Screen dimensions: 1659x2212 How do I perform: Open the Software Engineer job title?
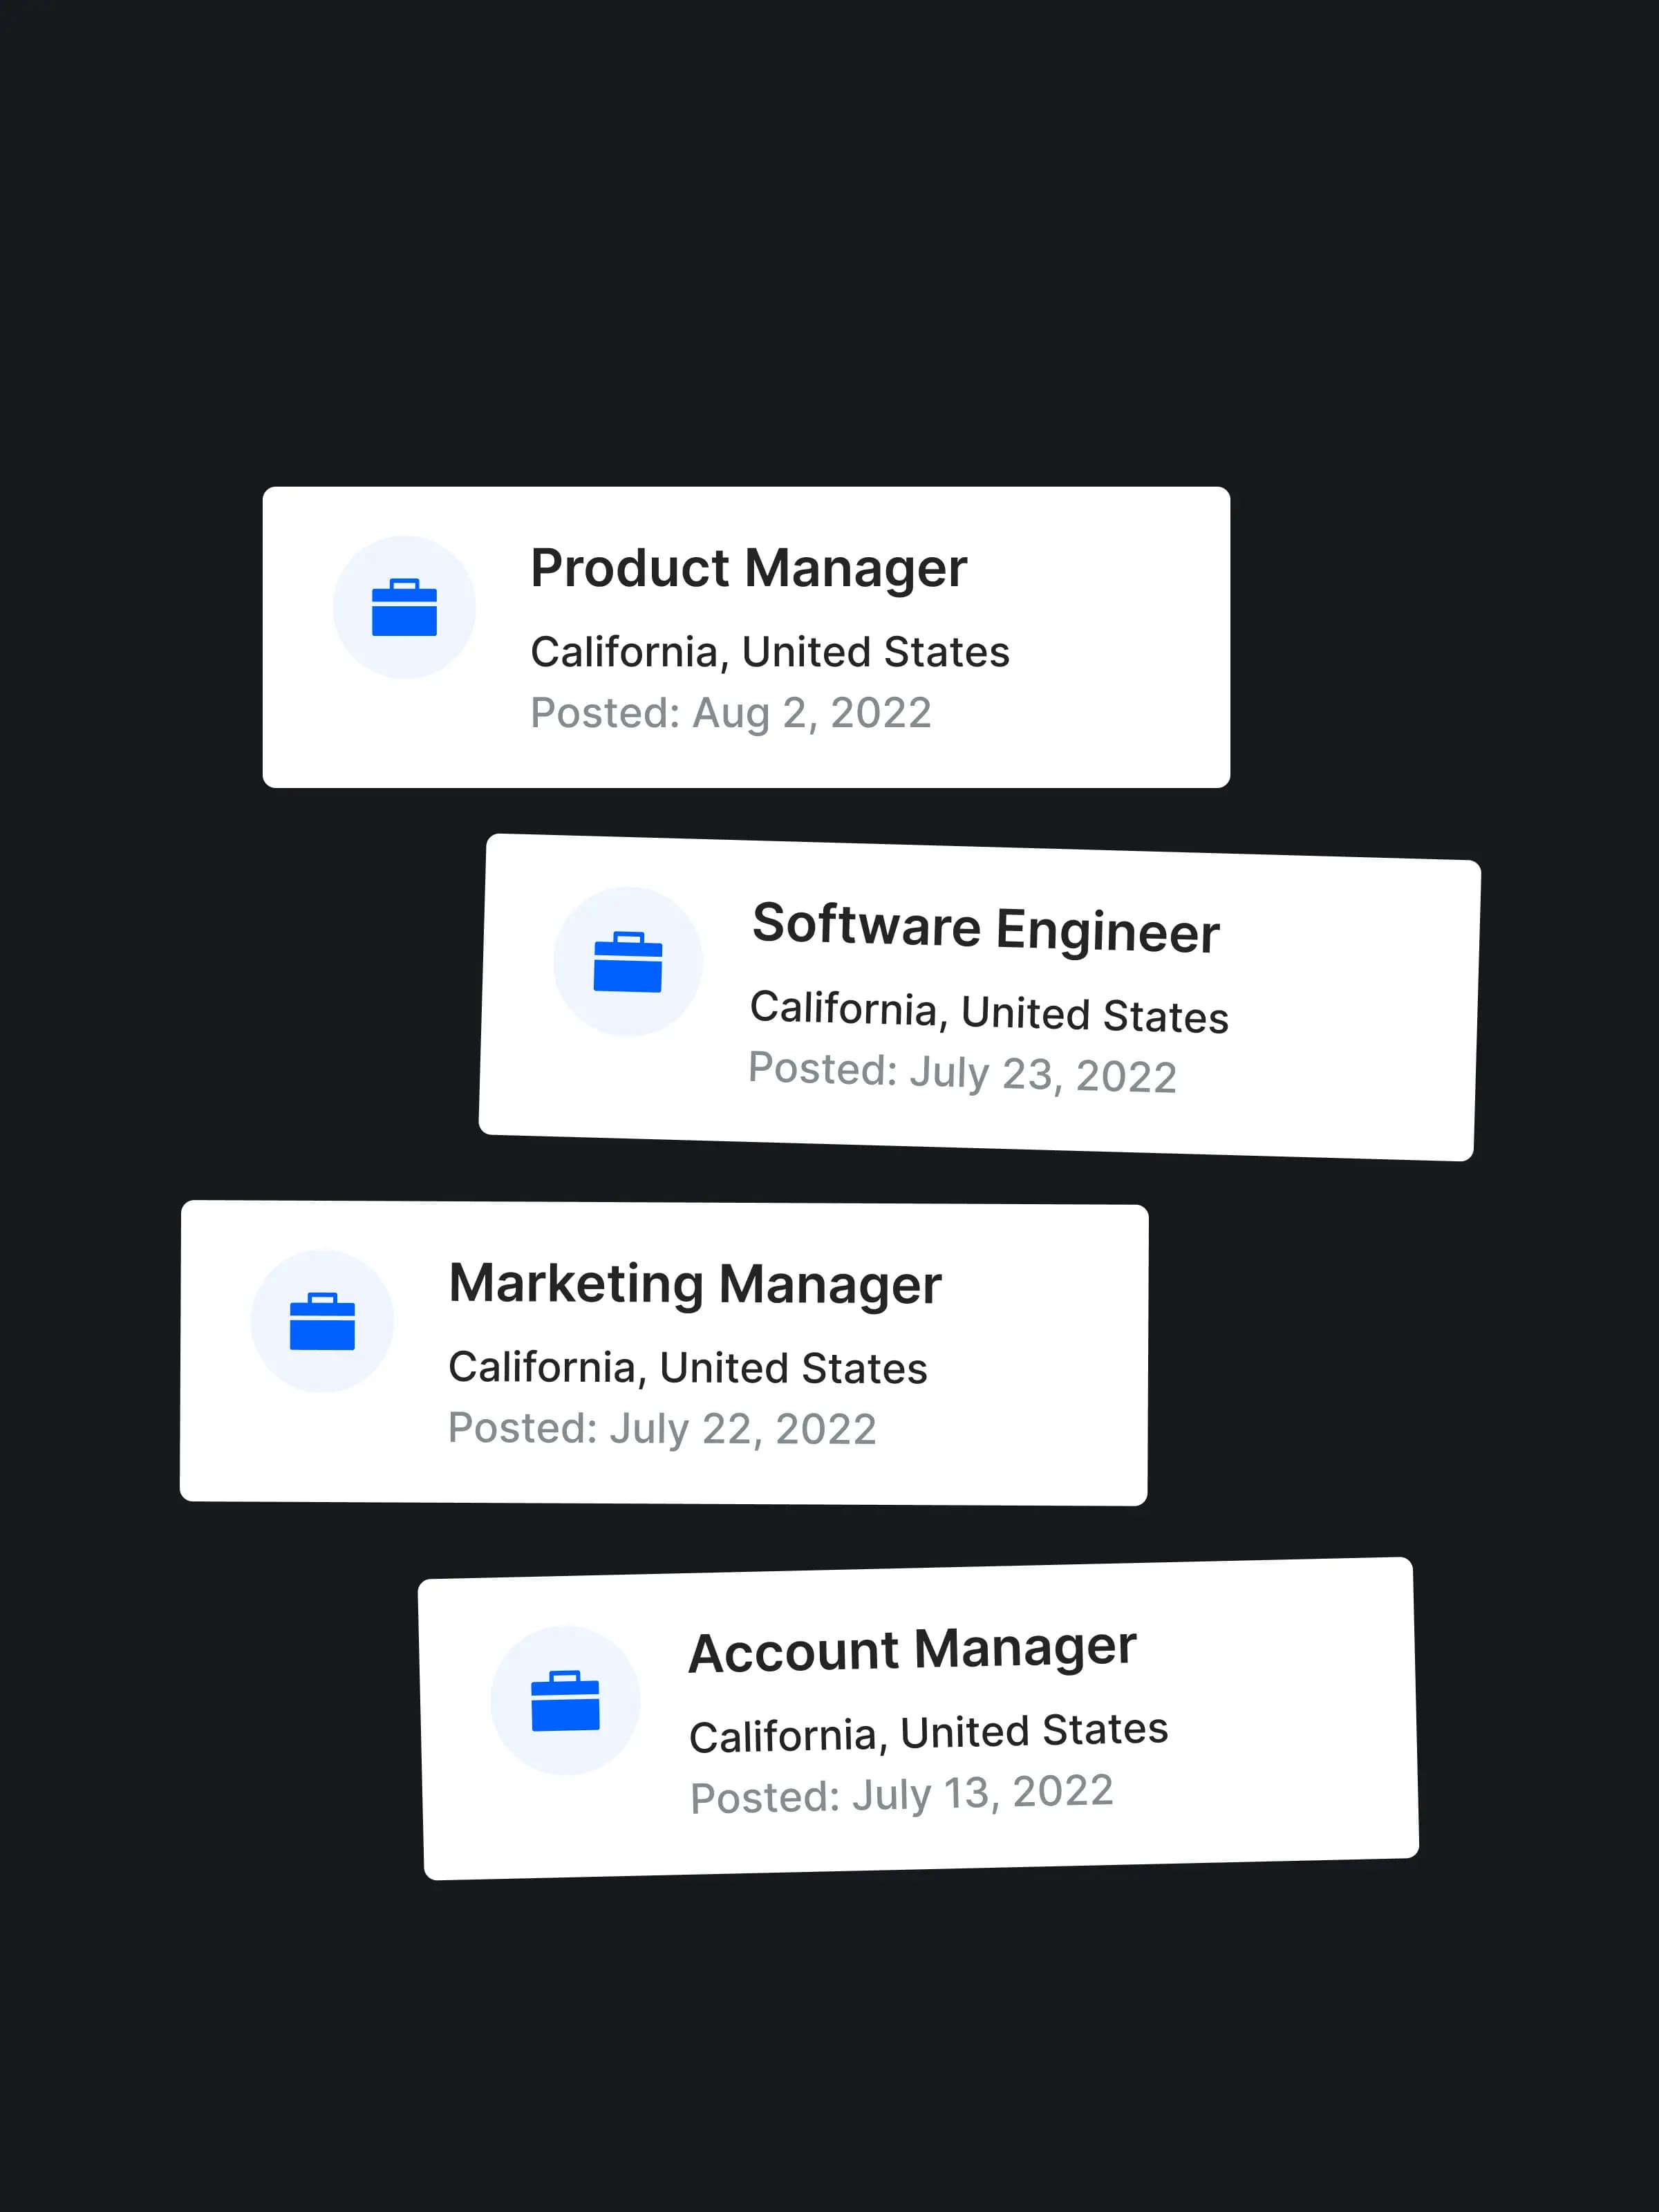click(985, 928)
